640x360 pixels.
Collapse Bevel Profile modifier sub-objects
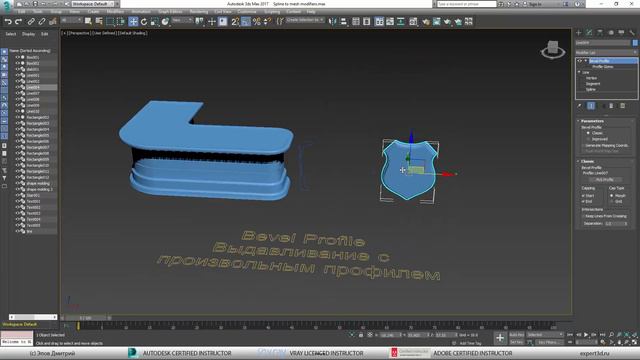click(x=586, y=61)
